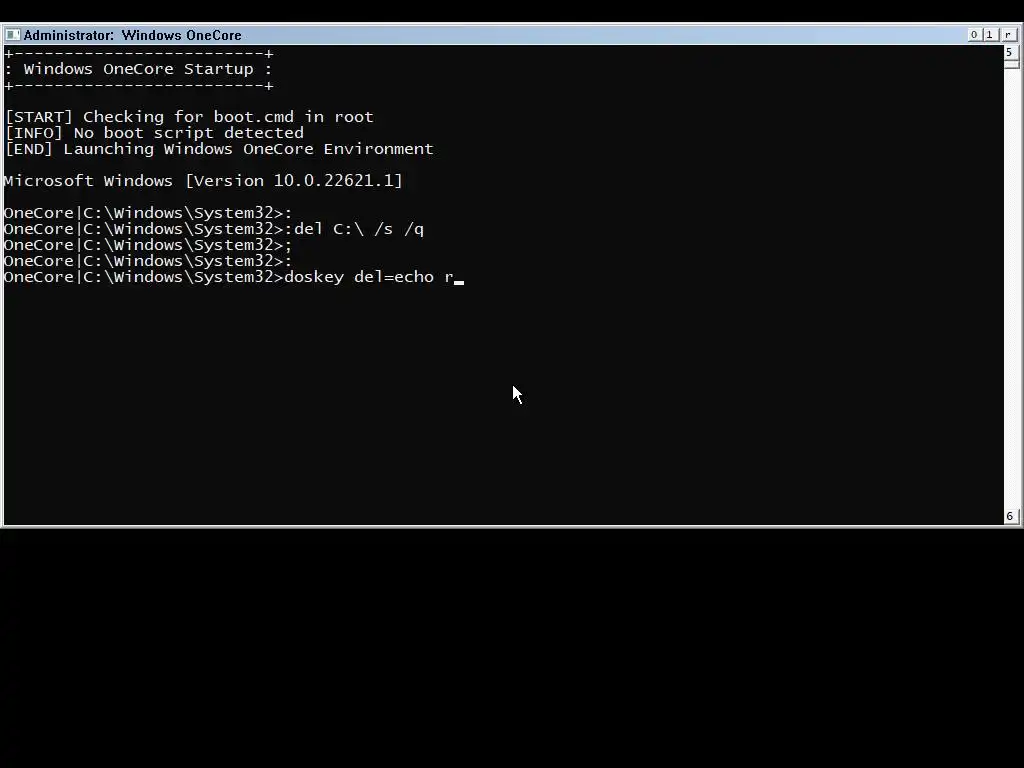Click the '[START] Checking for boot.cmd in root' line
1024x768 pixels.
[189, 117]
